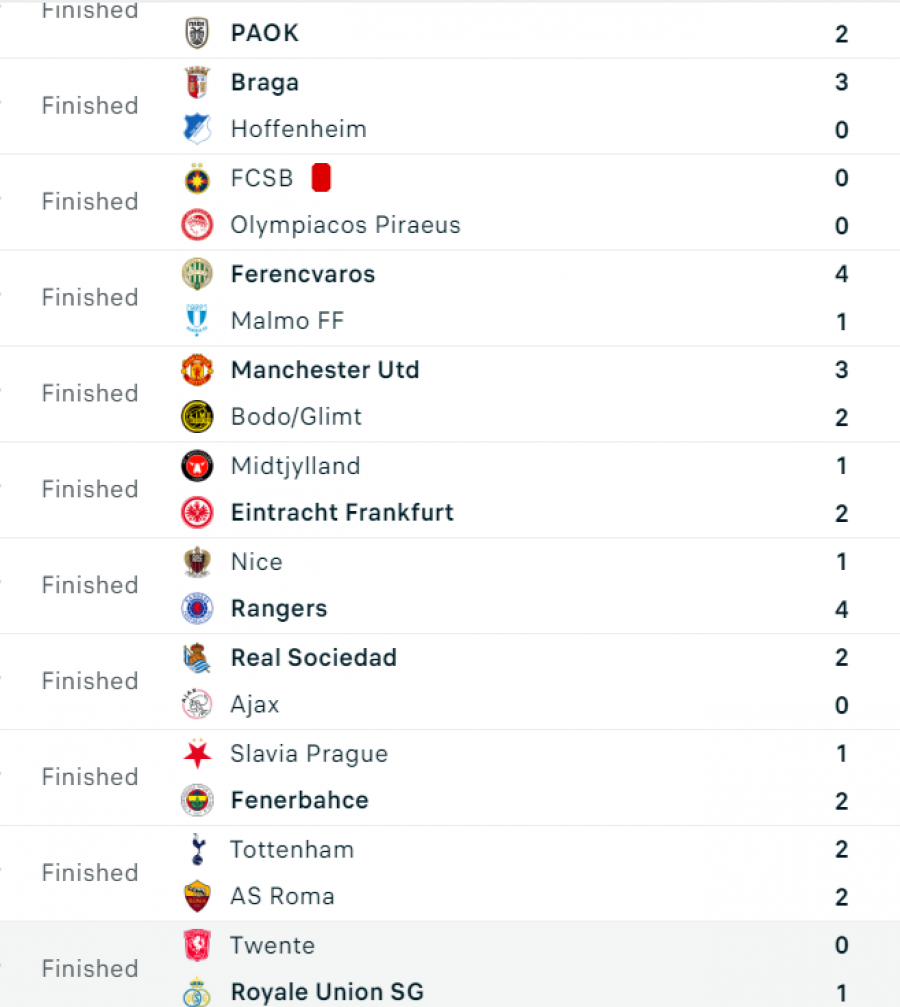Click the Braga team logo
Screen dimensions: 900x1007
(197, 82)
